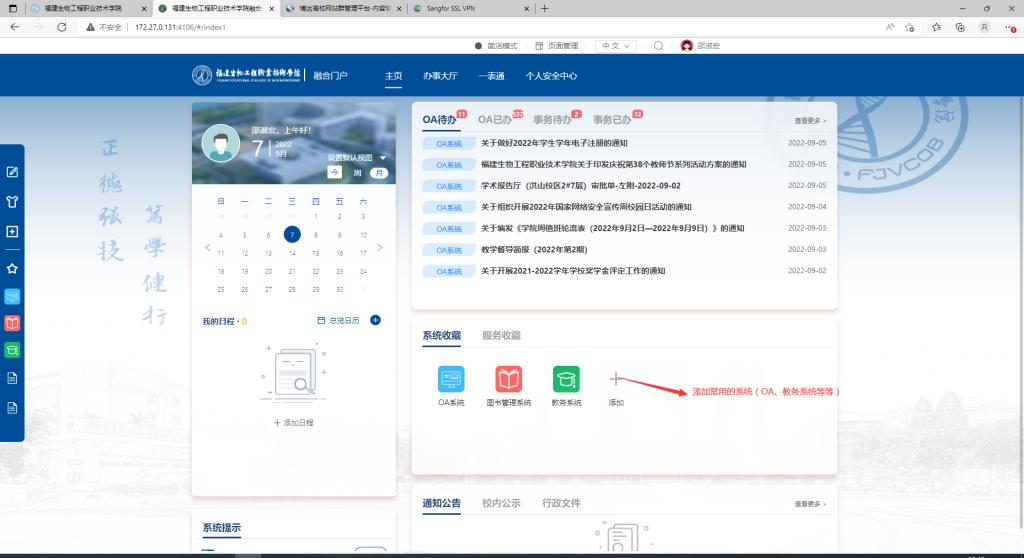Open the OA系统 shortcut icon
The height and width of the screenshot is (558, 1024).
point(451,379)
